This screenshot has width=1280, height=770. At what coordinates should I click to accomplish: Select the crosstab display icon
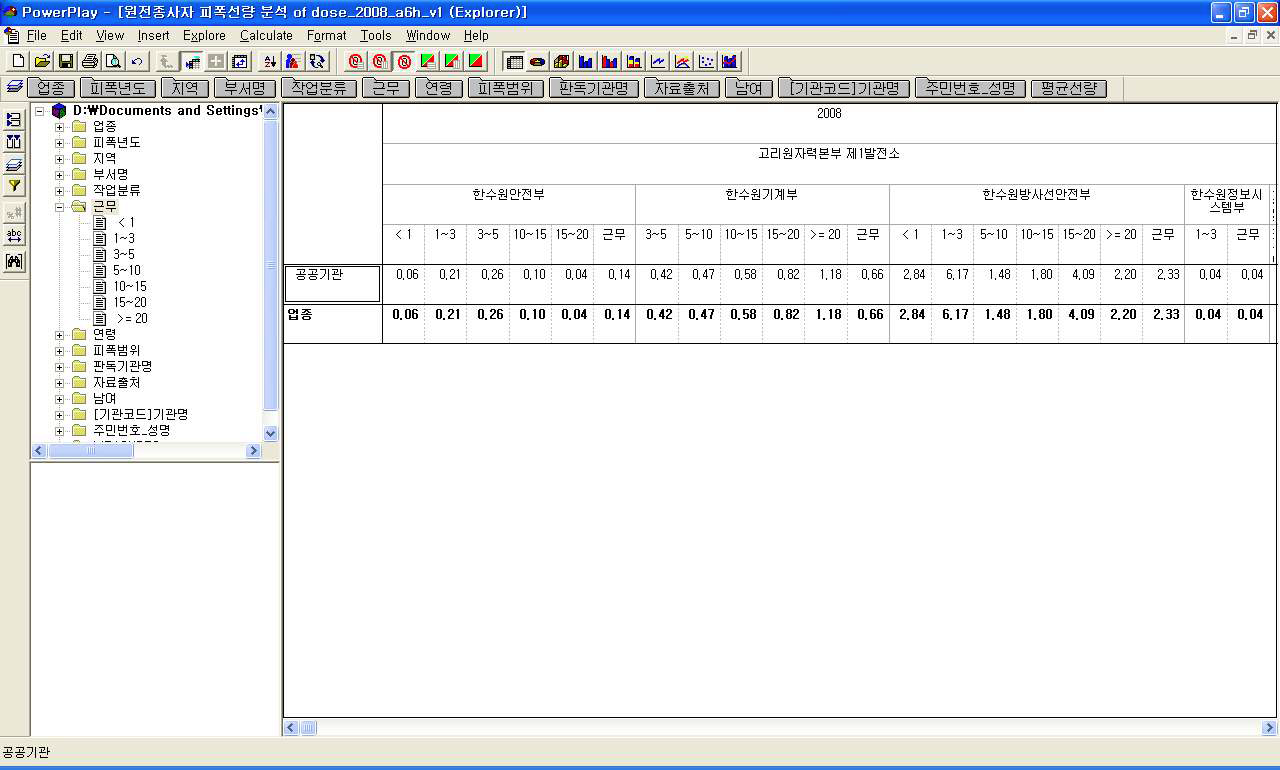(x=513, y=61)
